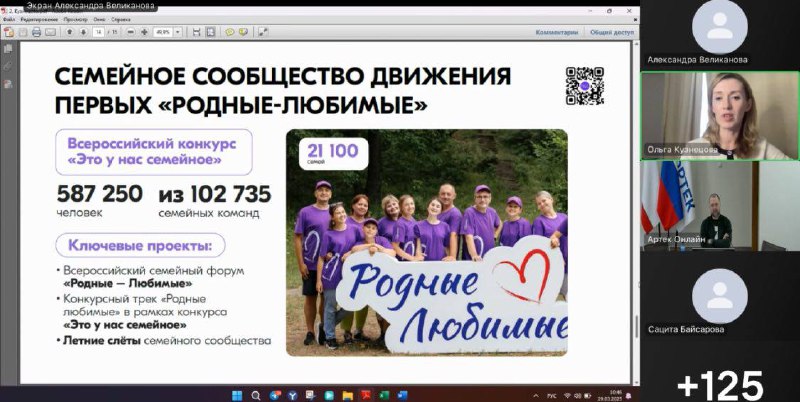Select the fit width scrolling mode icon
Screen dimensions: 800x402
(x=196, y=32)
